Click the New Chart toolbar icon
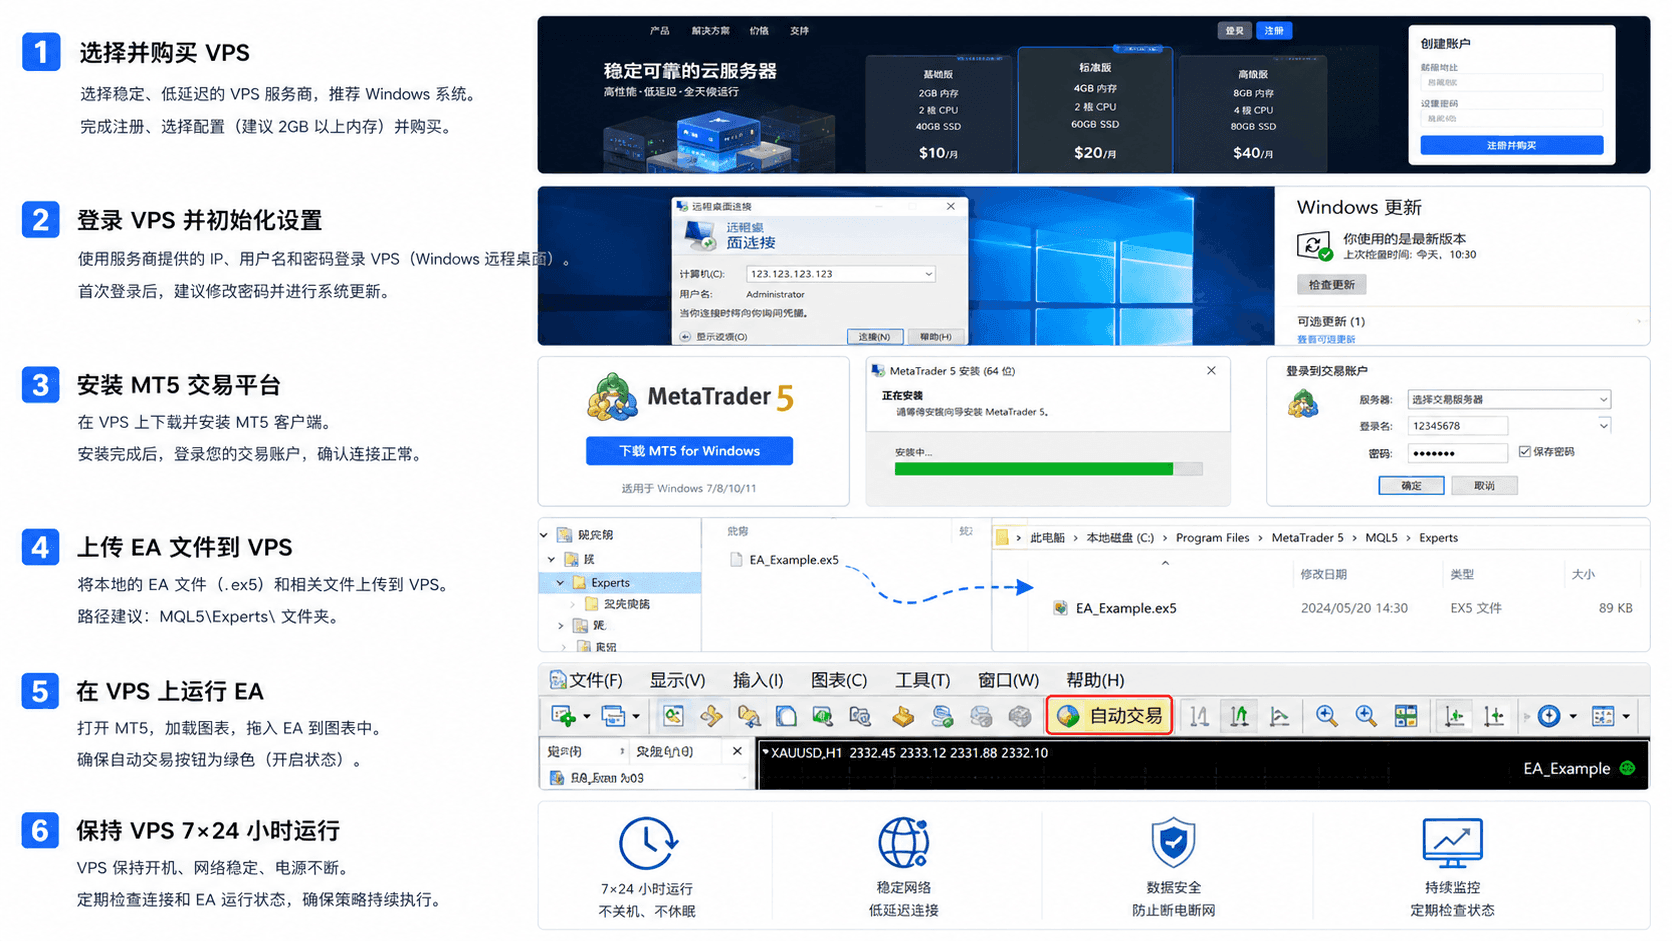Image resolution: width=1672 pixels, height=941 pixels. (563, 716)
